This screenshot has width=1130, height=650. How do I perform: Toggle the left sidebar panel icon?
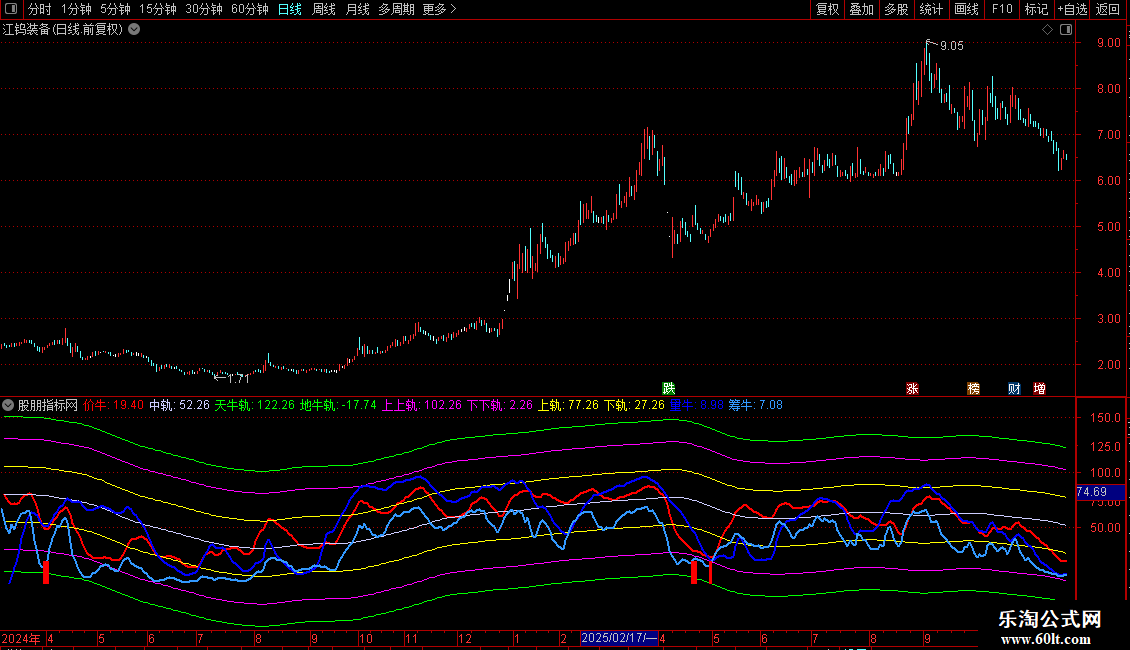point(9,9)
